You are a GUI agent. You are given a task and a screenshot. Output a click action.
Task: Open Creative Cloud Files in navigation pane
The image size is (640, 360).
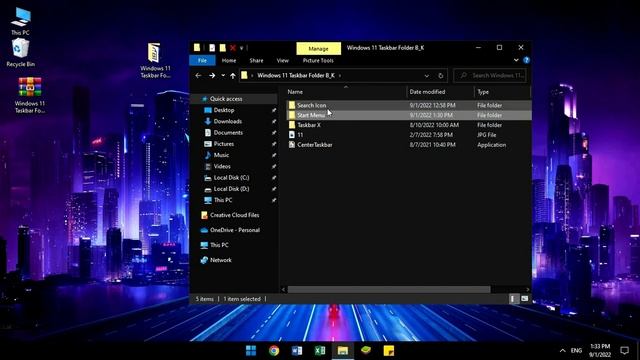[234, 215]
